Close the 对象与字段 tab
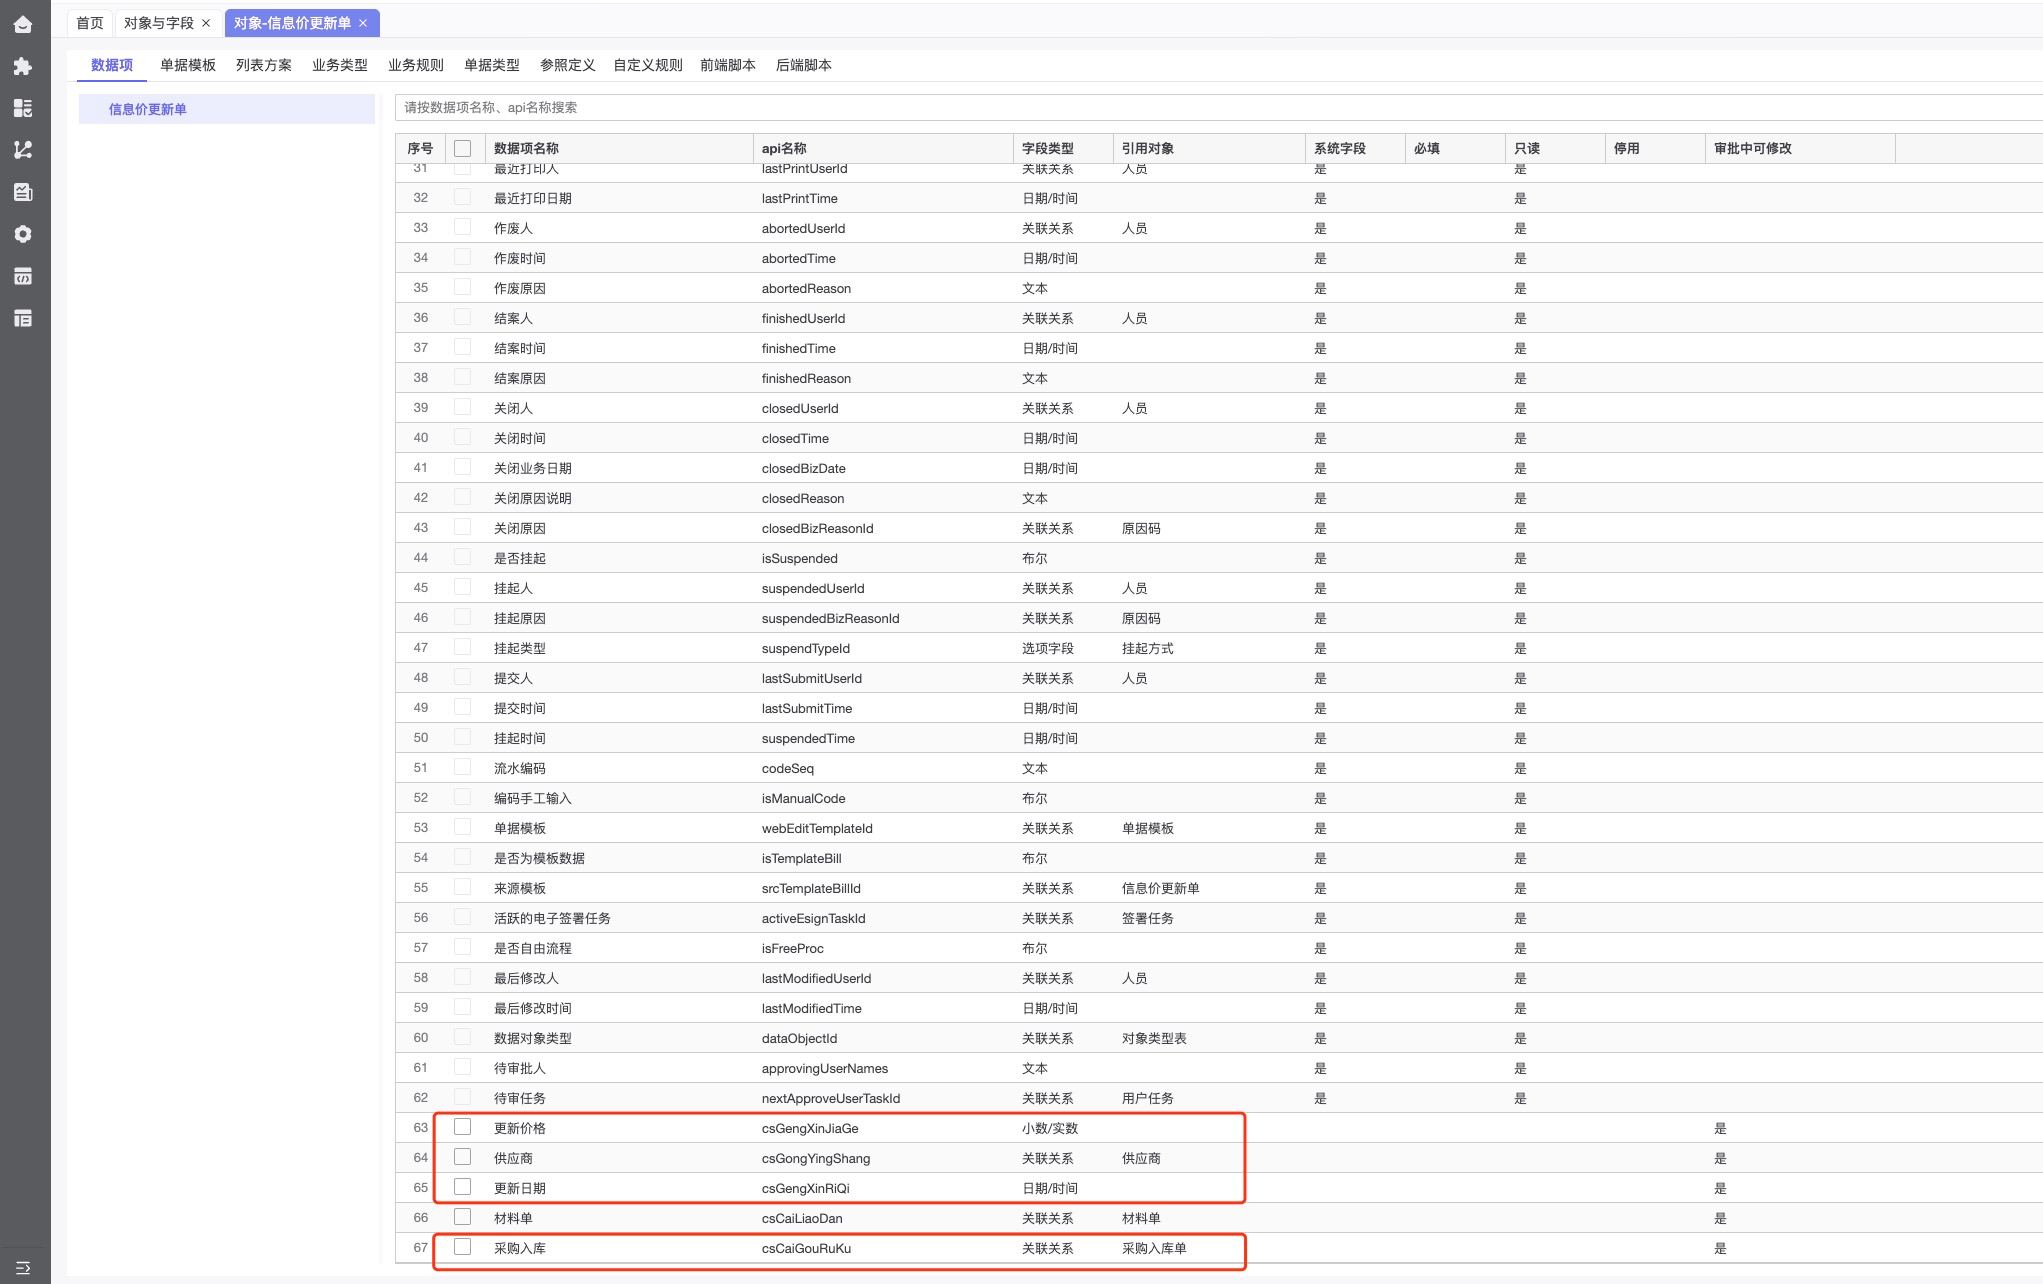The image size is (2043, 1284). click(x=206, y=23)
